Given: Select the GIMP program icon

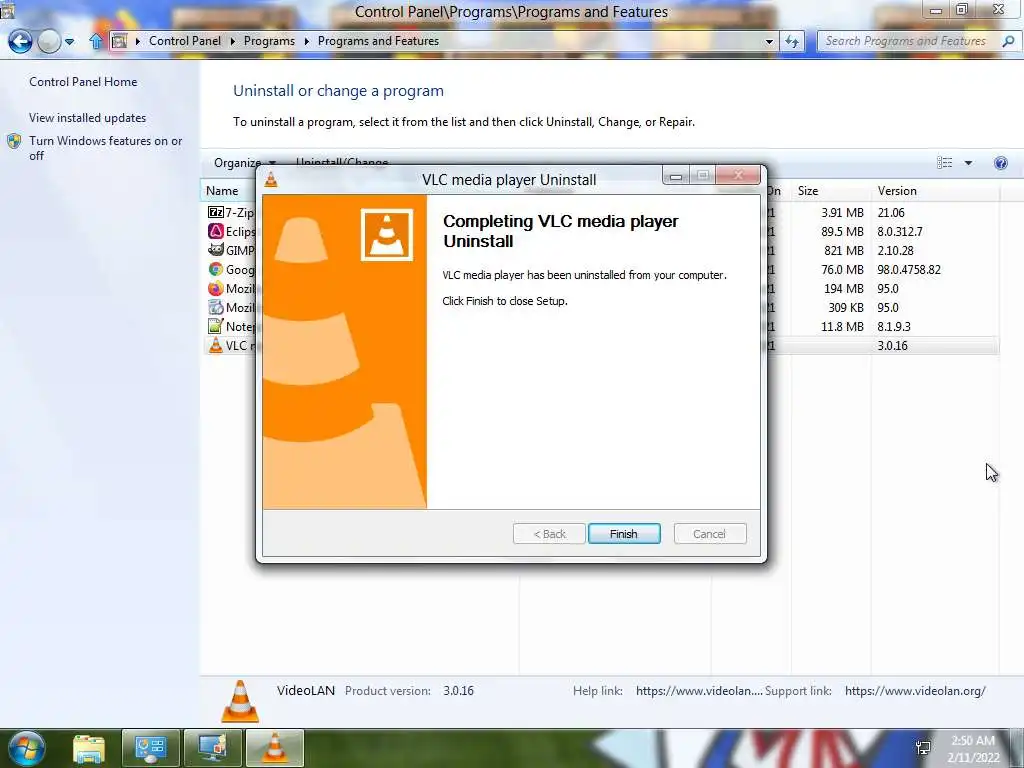Looking at the screenshot, I should tap(216, 250).
